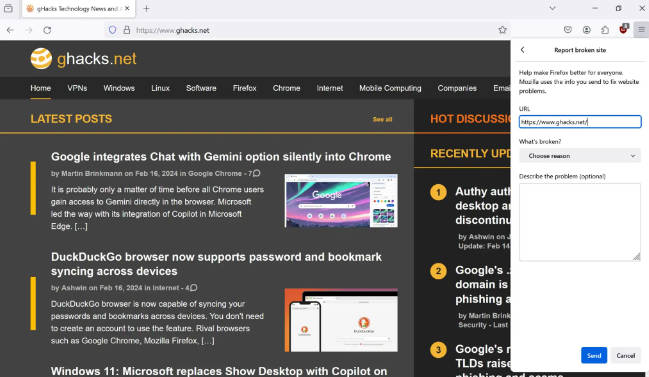Image resolution: width=649 pixels, height=377 pixels.
Task: Close the gHacks Technology News tab
Action: pyautogui.click(x=127, y=8)
